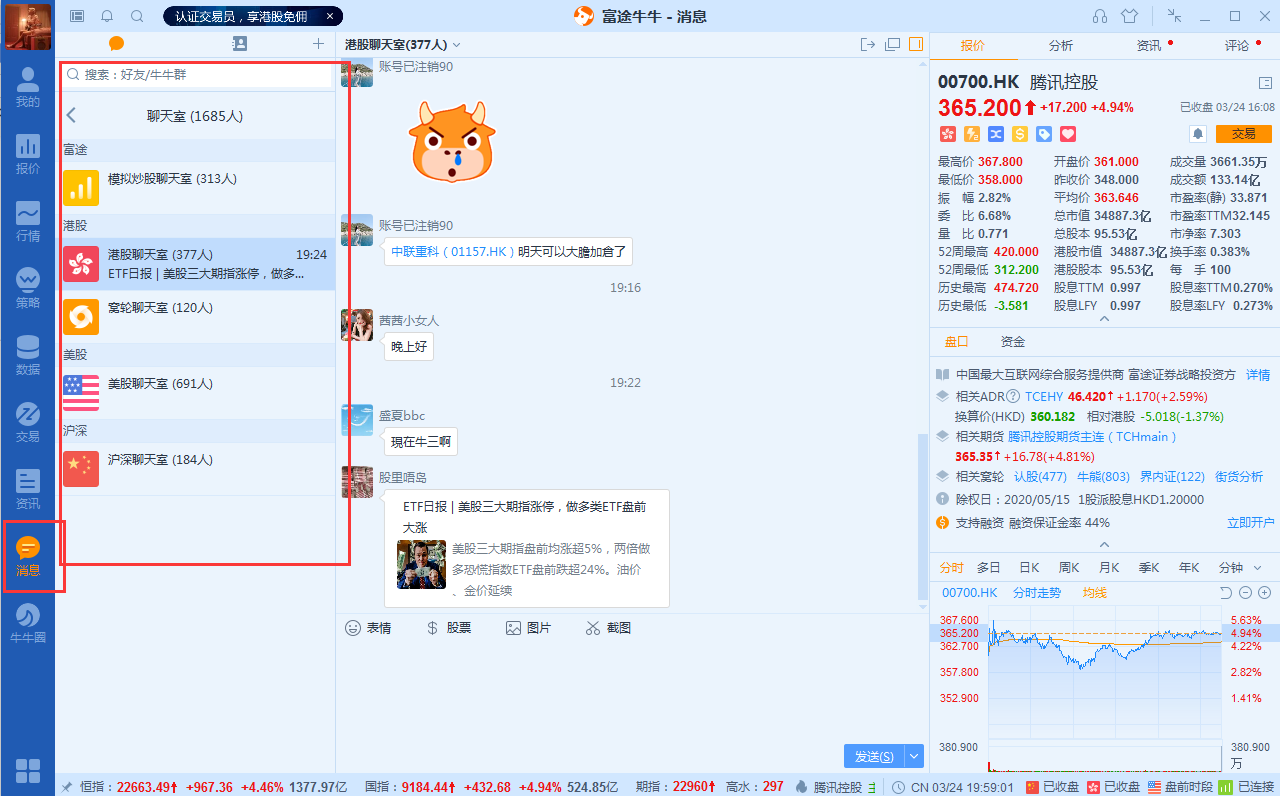Open the 资讯 news sidebar section
This screenshot has width=1280, height=796.
[28, 490]
